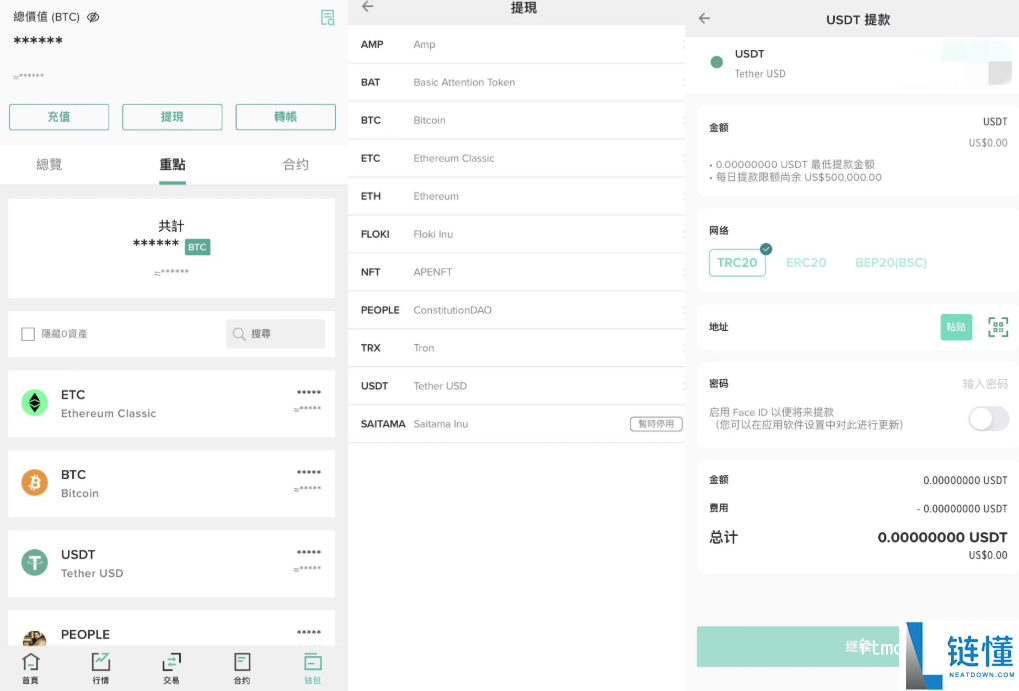1019x691 pixels.
Task: Click the 输入密码 password field
Action: pyautogui.click(x=985, y=384)
